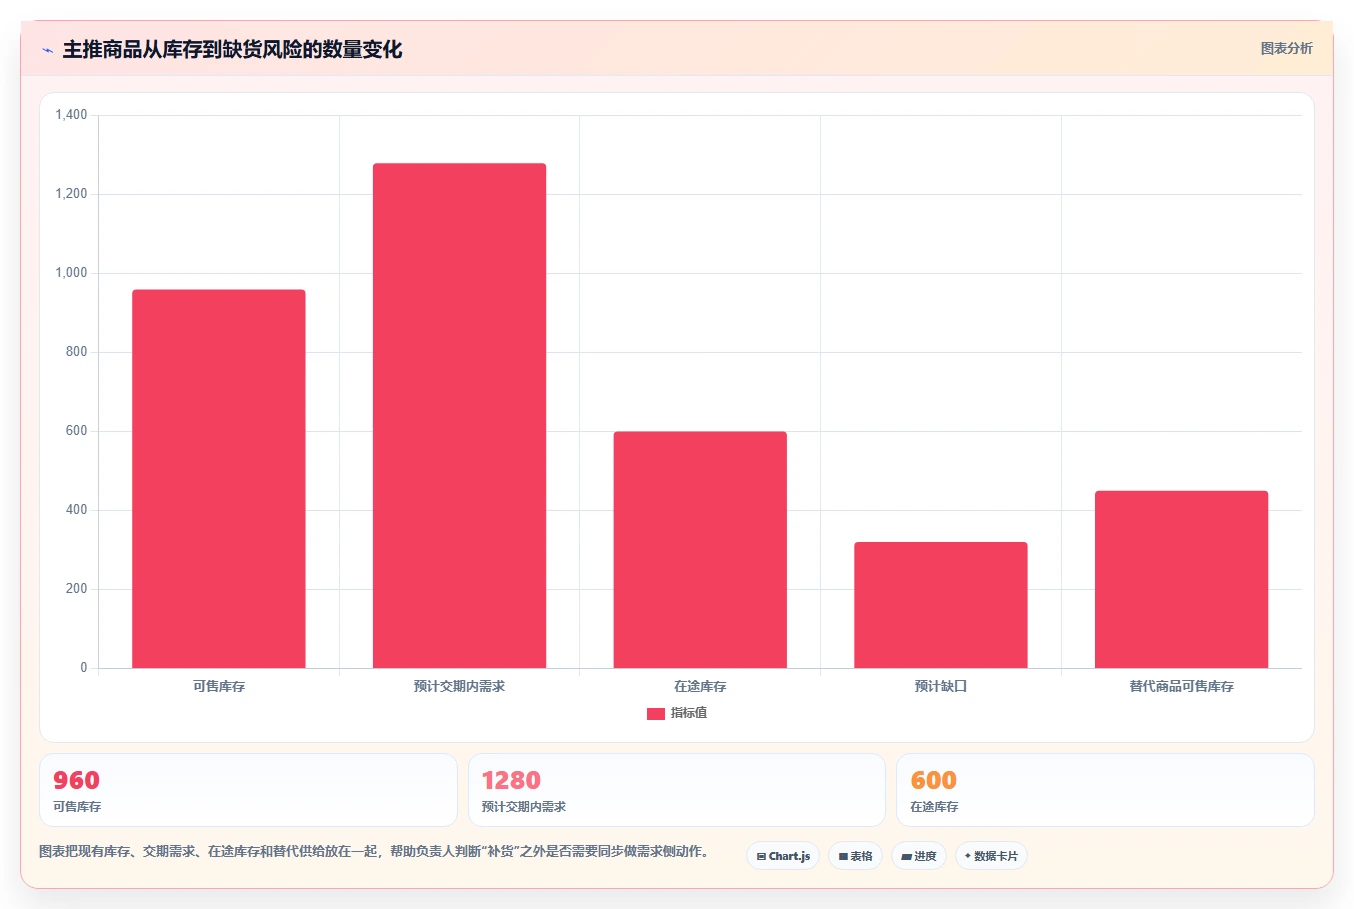Click the 预计缺口 x-axis label

[941, 686]
